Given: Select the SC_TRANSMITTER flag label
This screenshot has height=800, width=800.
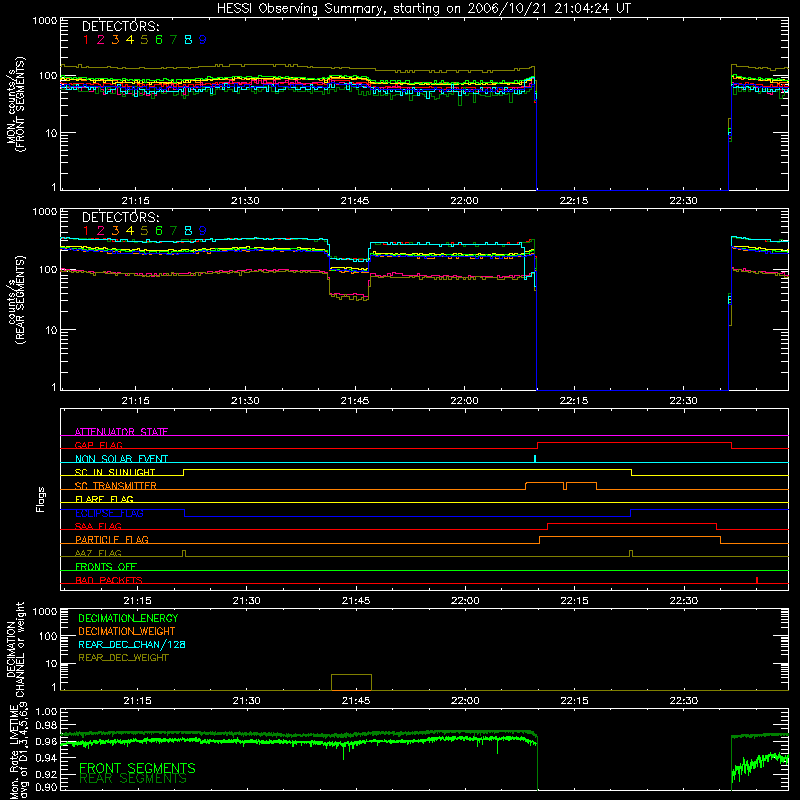Looking at the screenshot, I should tap(115, 486).
